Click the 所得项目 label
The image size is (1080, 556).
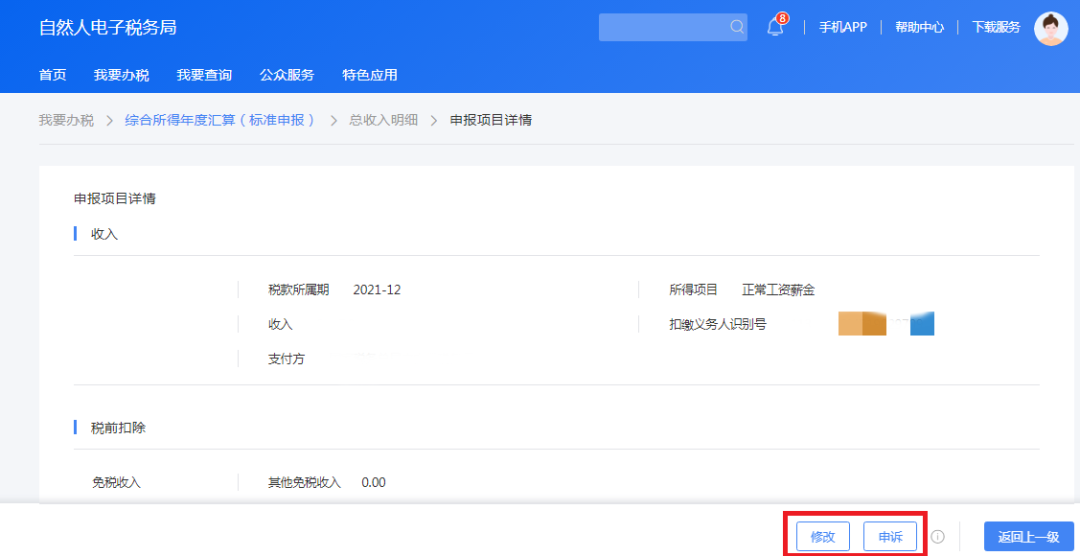(x=694, y=290)
